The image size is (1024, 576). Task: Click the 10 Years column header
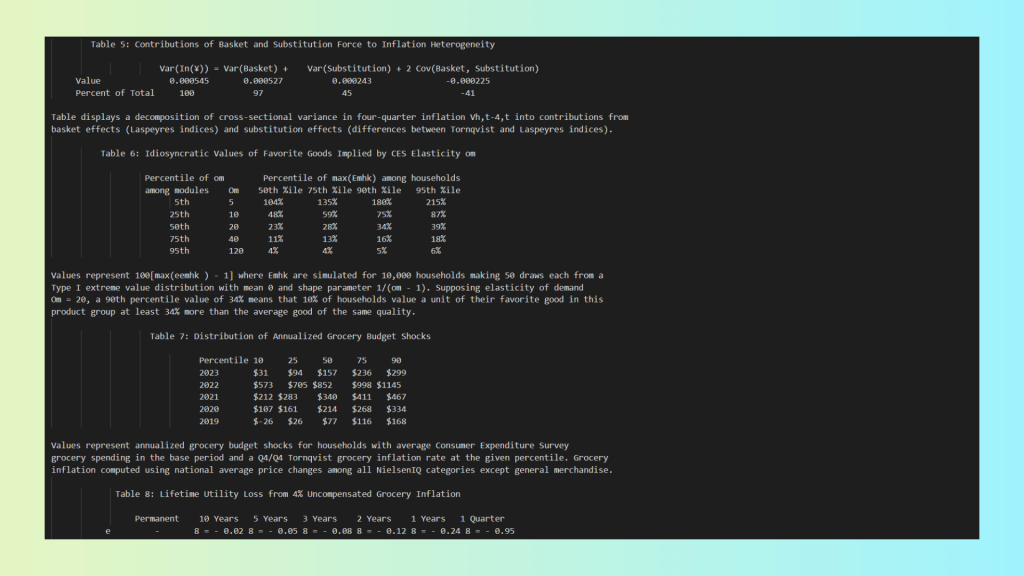coord(219,518)
